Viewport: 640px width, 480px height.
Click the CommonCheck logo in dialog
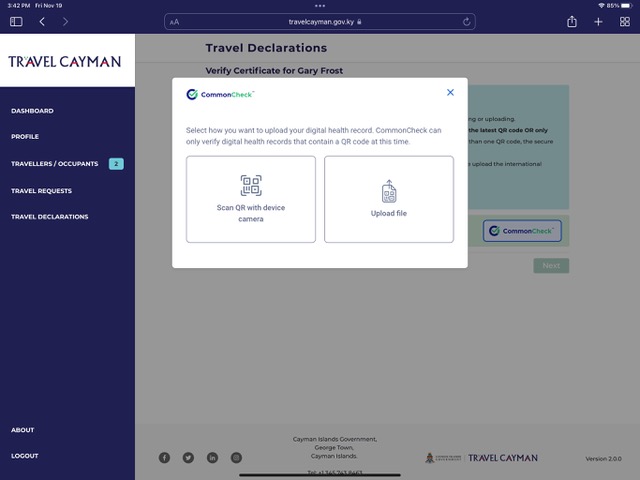click(220, 94)
